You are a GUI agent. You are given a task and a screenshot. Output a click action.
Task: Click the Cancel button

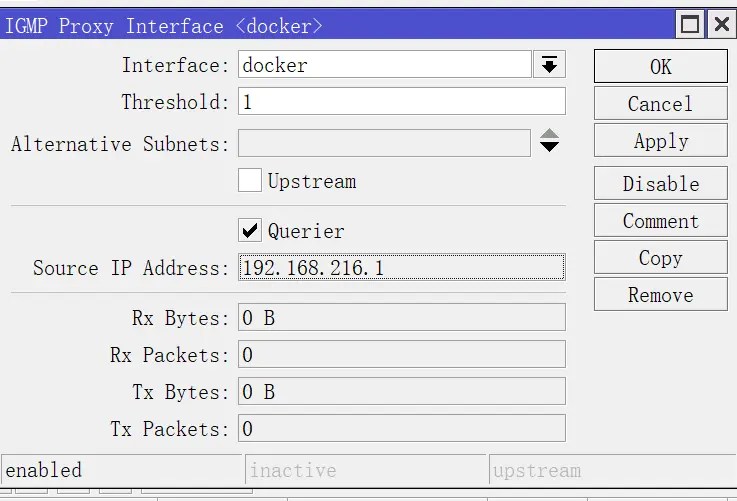coord(660,103)
